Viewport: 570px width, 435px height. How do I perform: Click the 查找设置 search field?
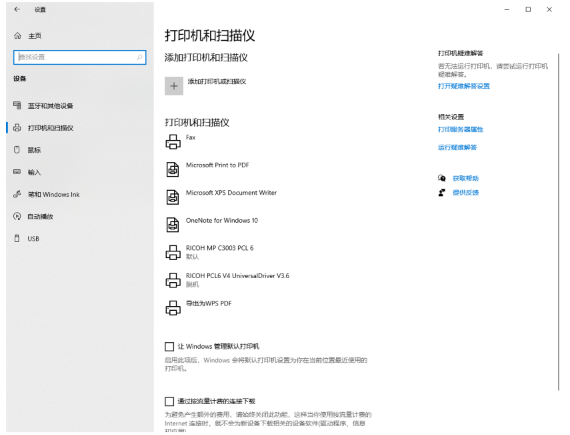coord(80,57)
